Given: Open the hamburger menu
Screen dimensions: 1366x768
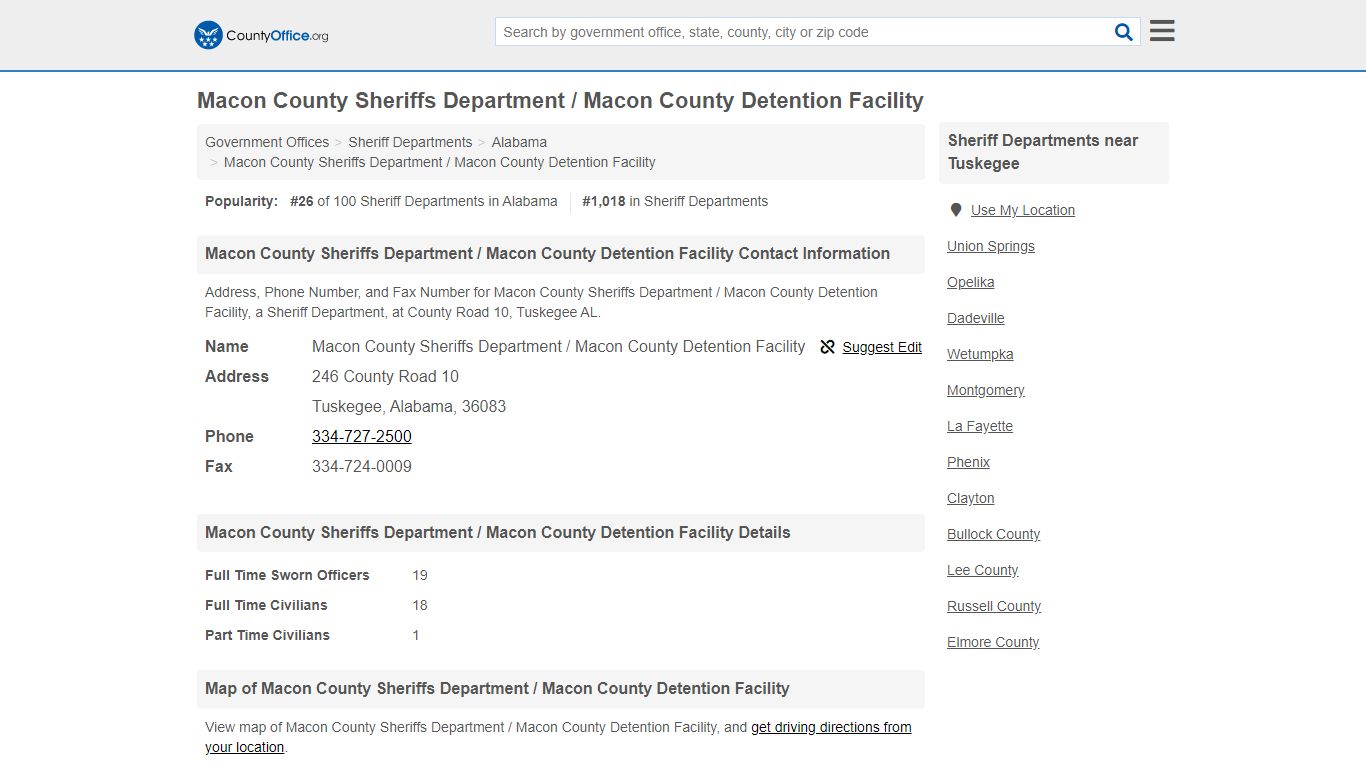Looking at the screenshot, I should pos(1162,31).
